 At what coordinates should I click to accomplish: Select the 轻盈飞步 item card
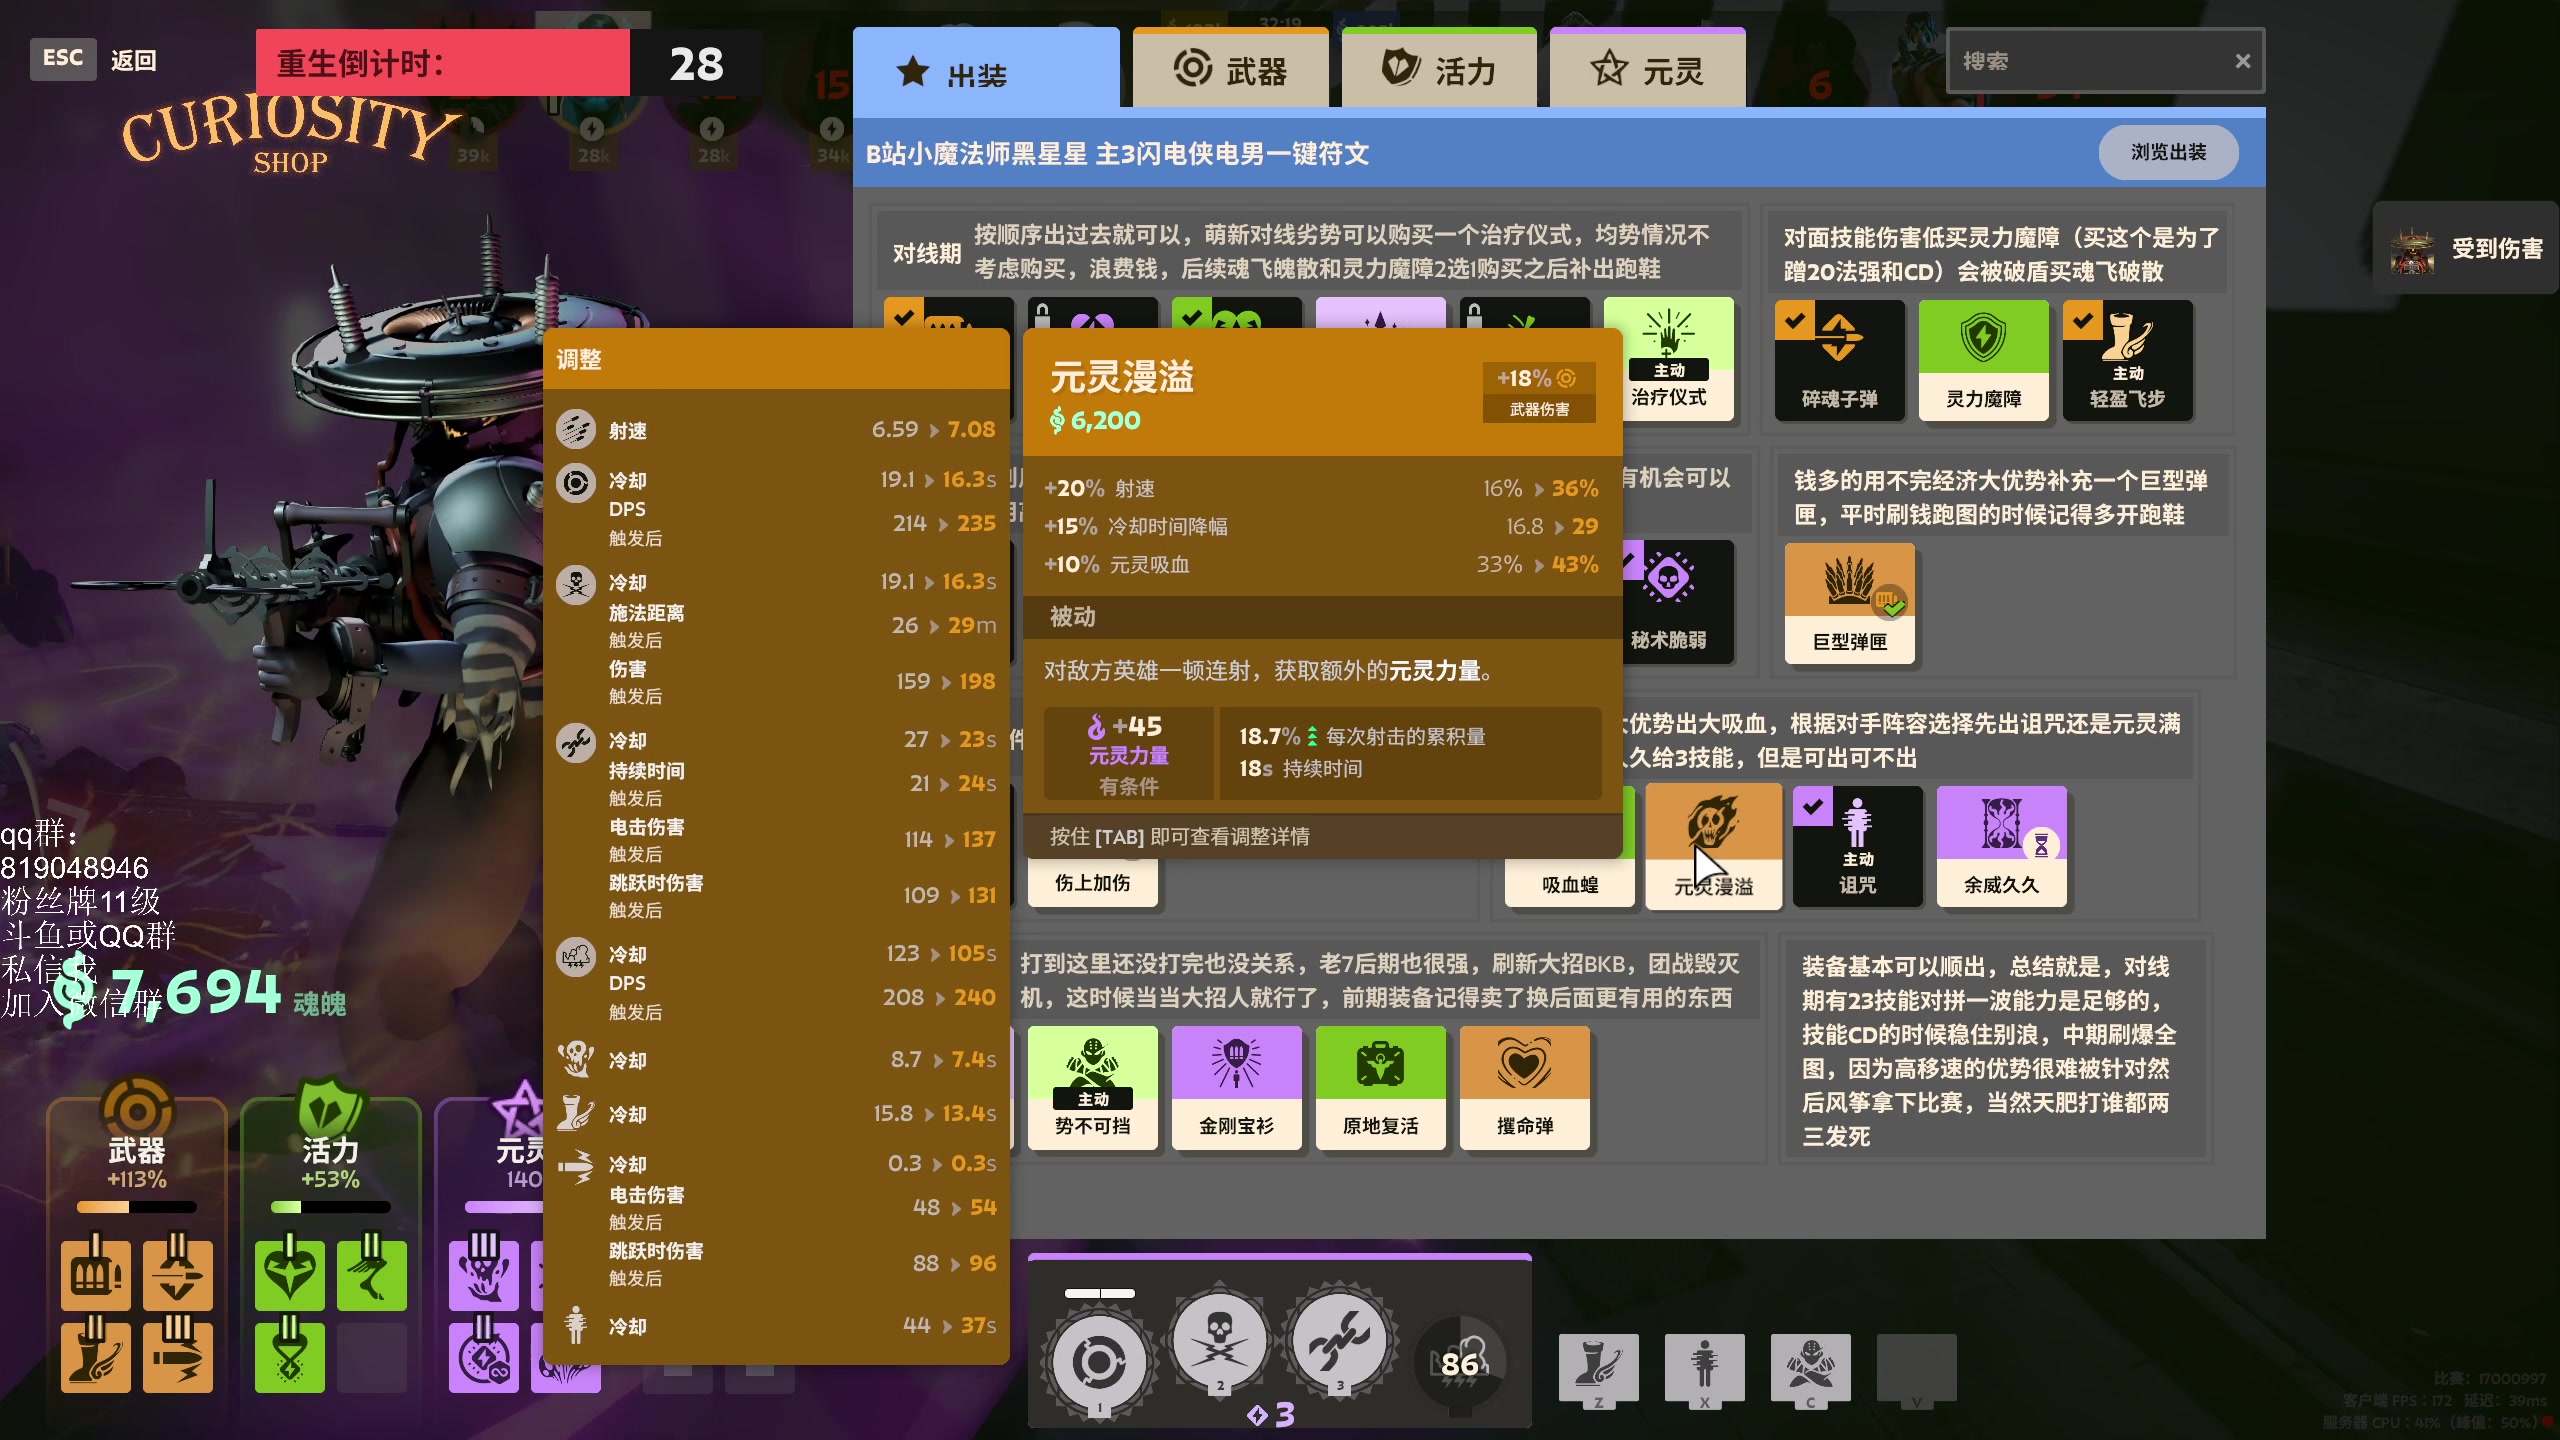tap(2127, 362)
